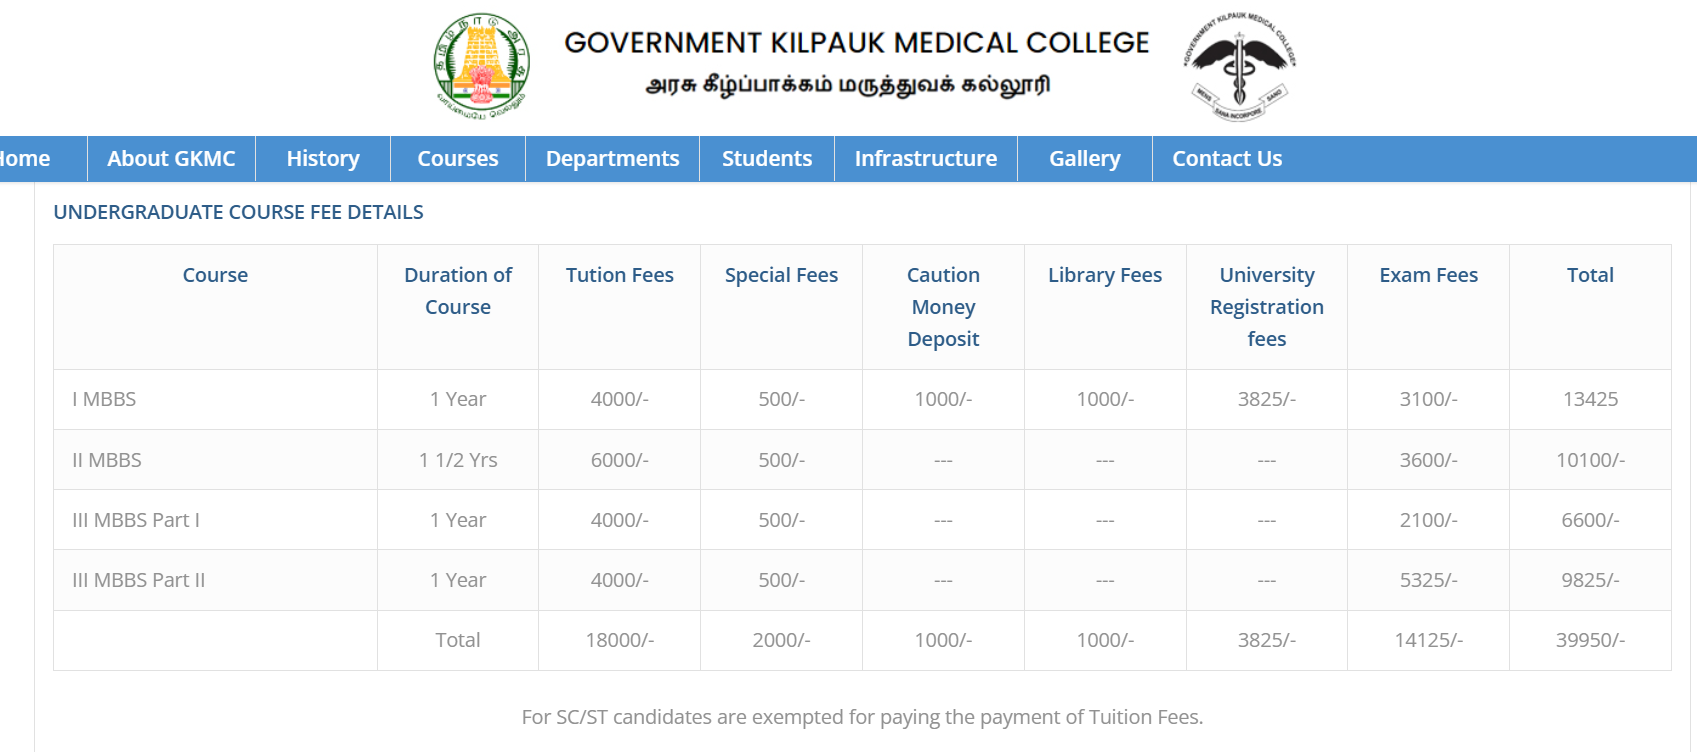
Task: Click the Undergraduate Course Fee Details heading
Action: tap(238, 212)
